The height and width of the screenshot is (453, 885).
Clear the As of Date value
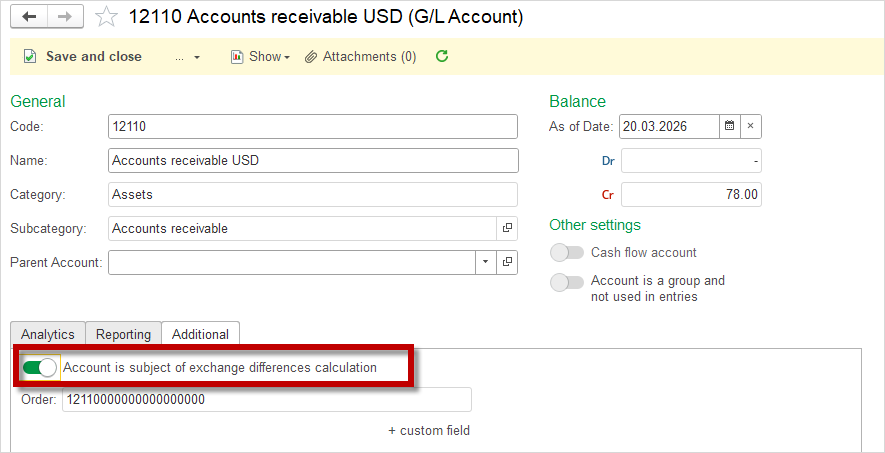click(x=751, y=126)
